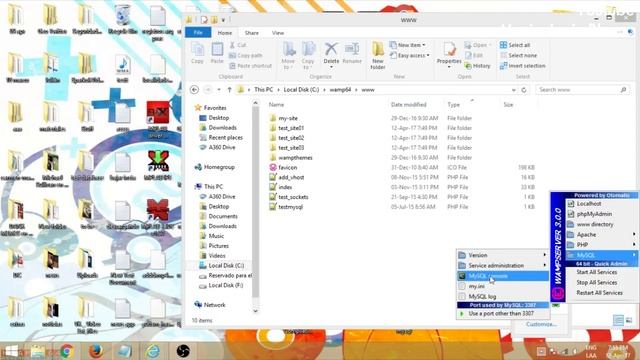Click Invert selection in the ribbon
This screenshot has width=640, height=360.
click(x=523, y=66)
